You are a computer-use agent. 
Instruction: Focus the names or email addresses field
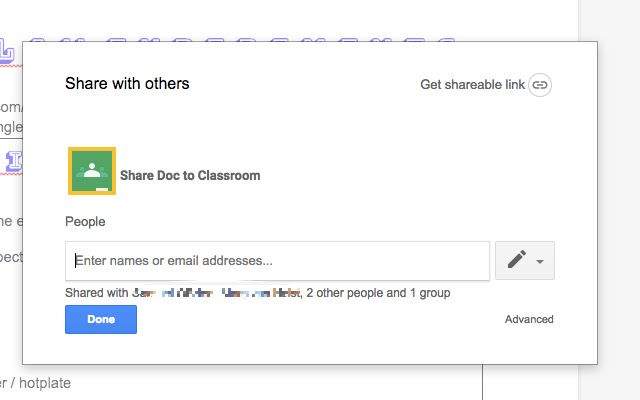(277, 261)
